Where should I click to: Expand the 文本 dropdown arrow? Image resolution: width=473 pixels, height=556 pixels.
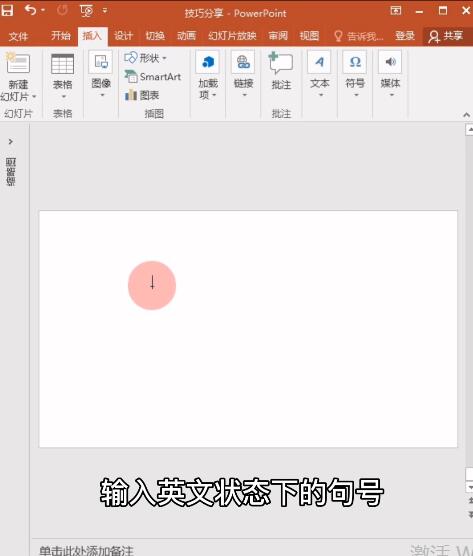(x=321, y=95)
